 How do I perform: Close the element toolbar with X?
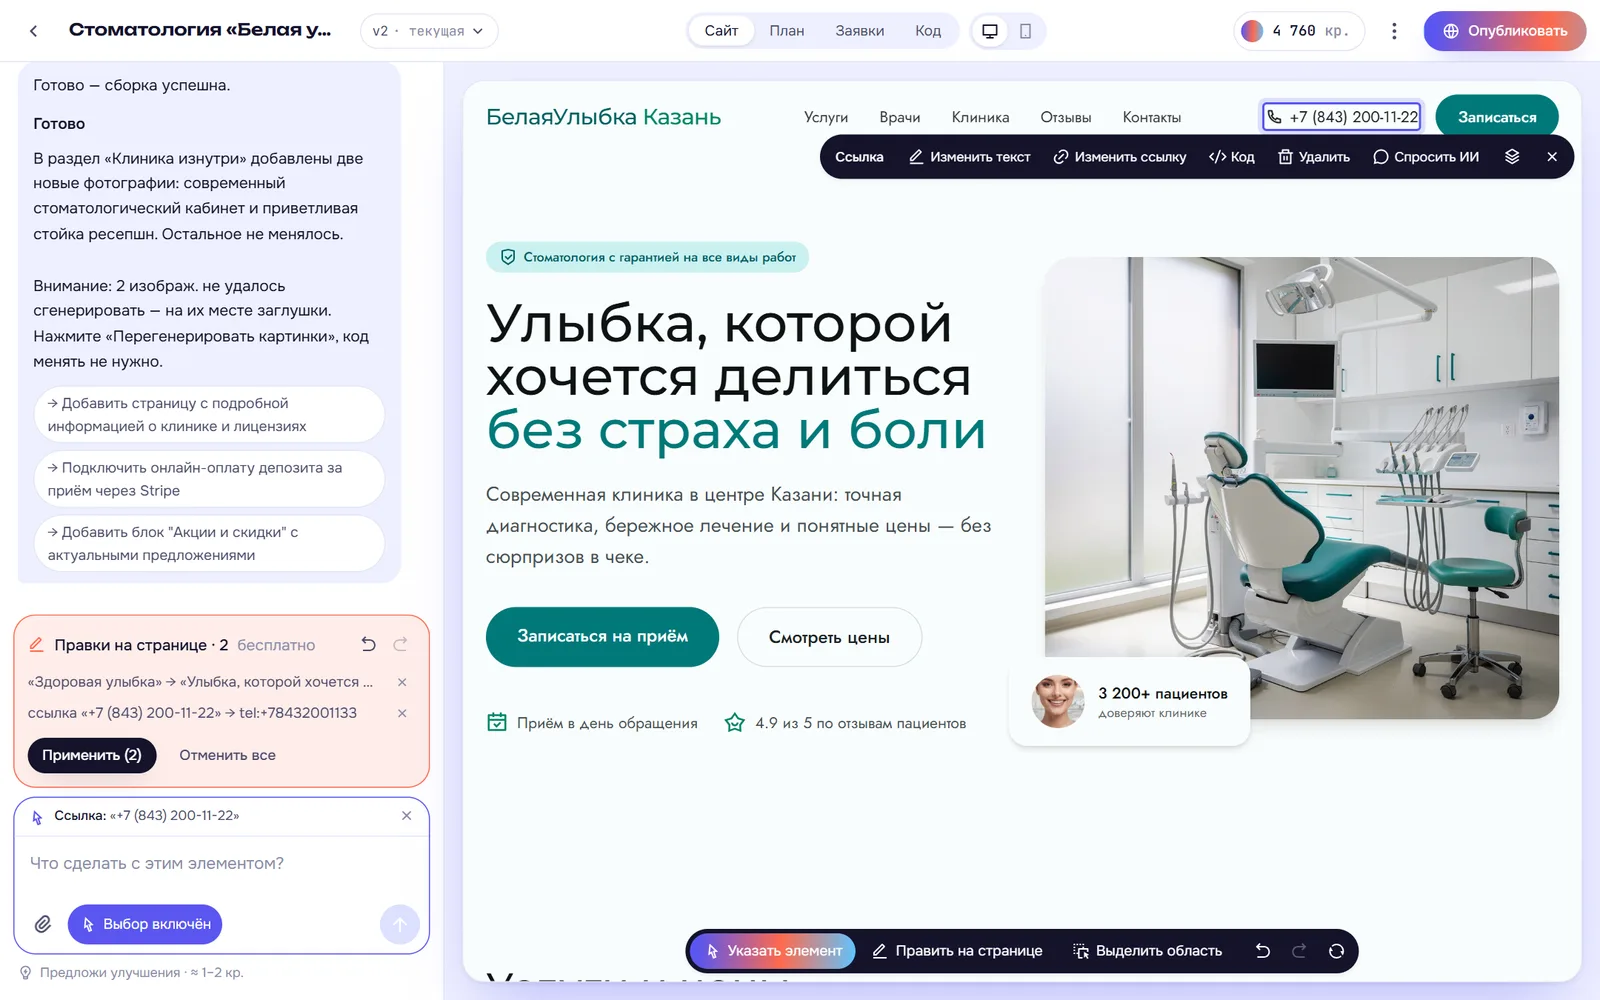pos(1552,157)
